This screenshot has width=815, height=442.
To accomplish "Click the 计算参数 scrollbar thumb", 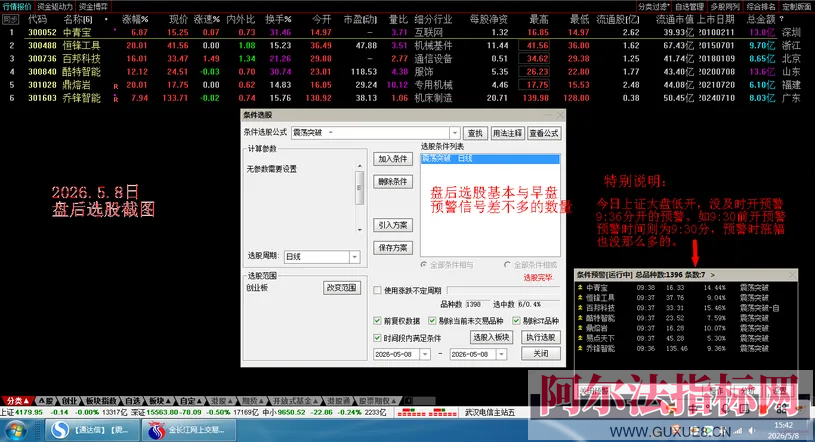I will click(359, 187).
